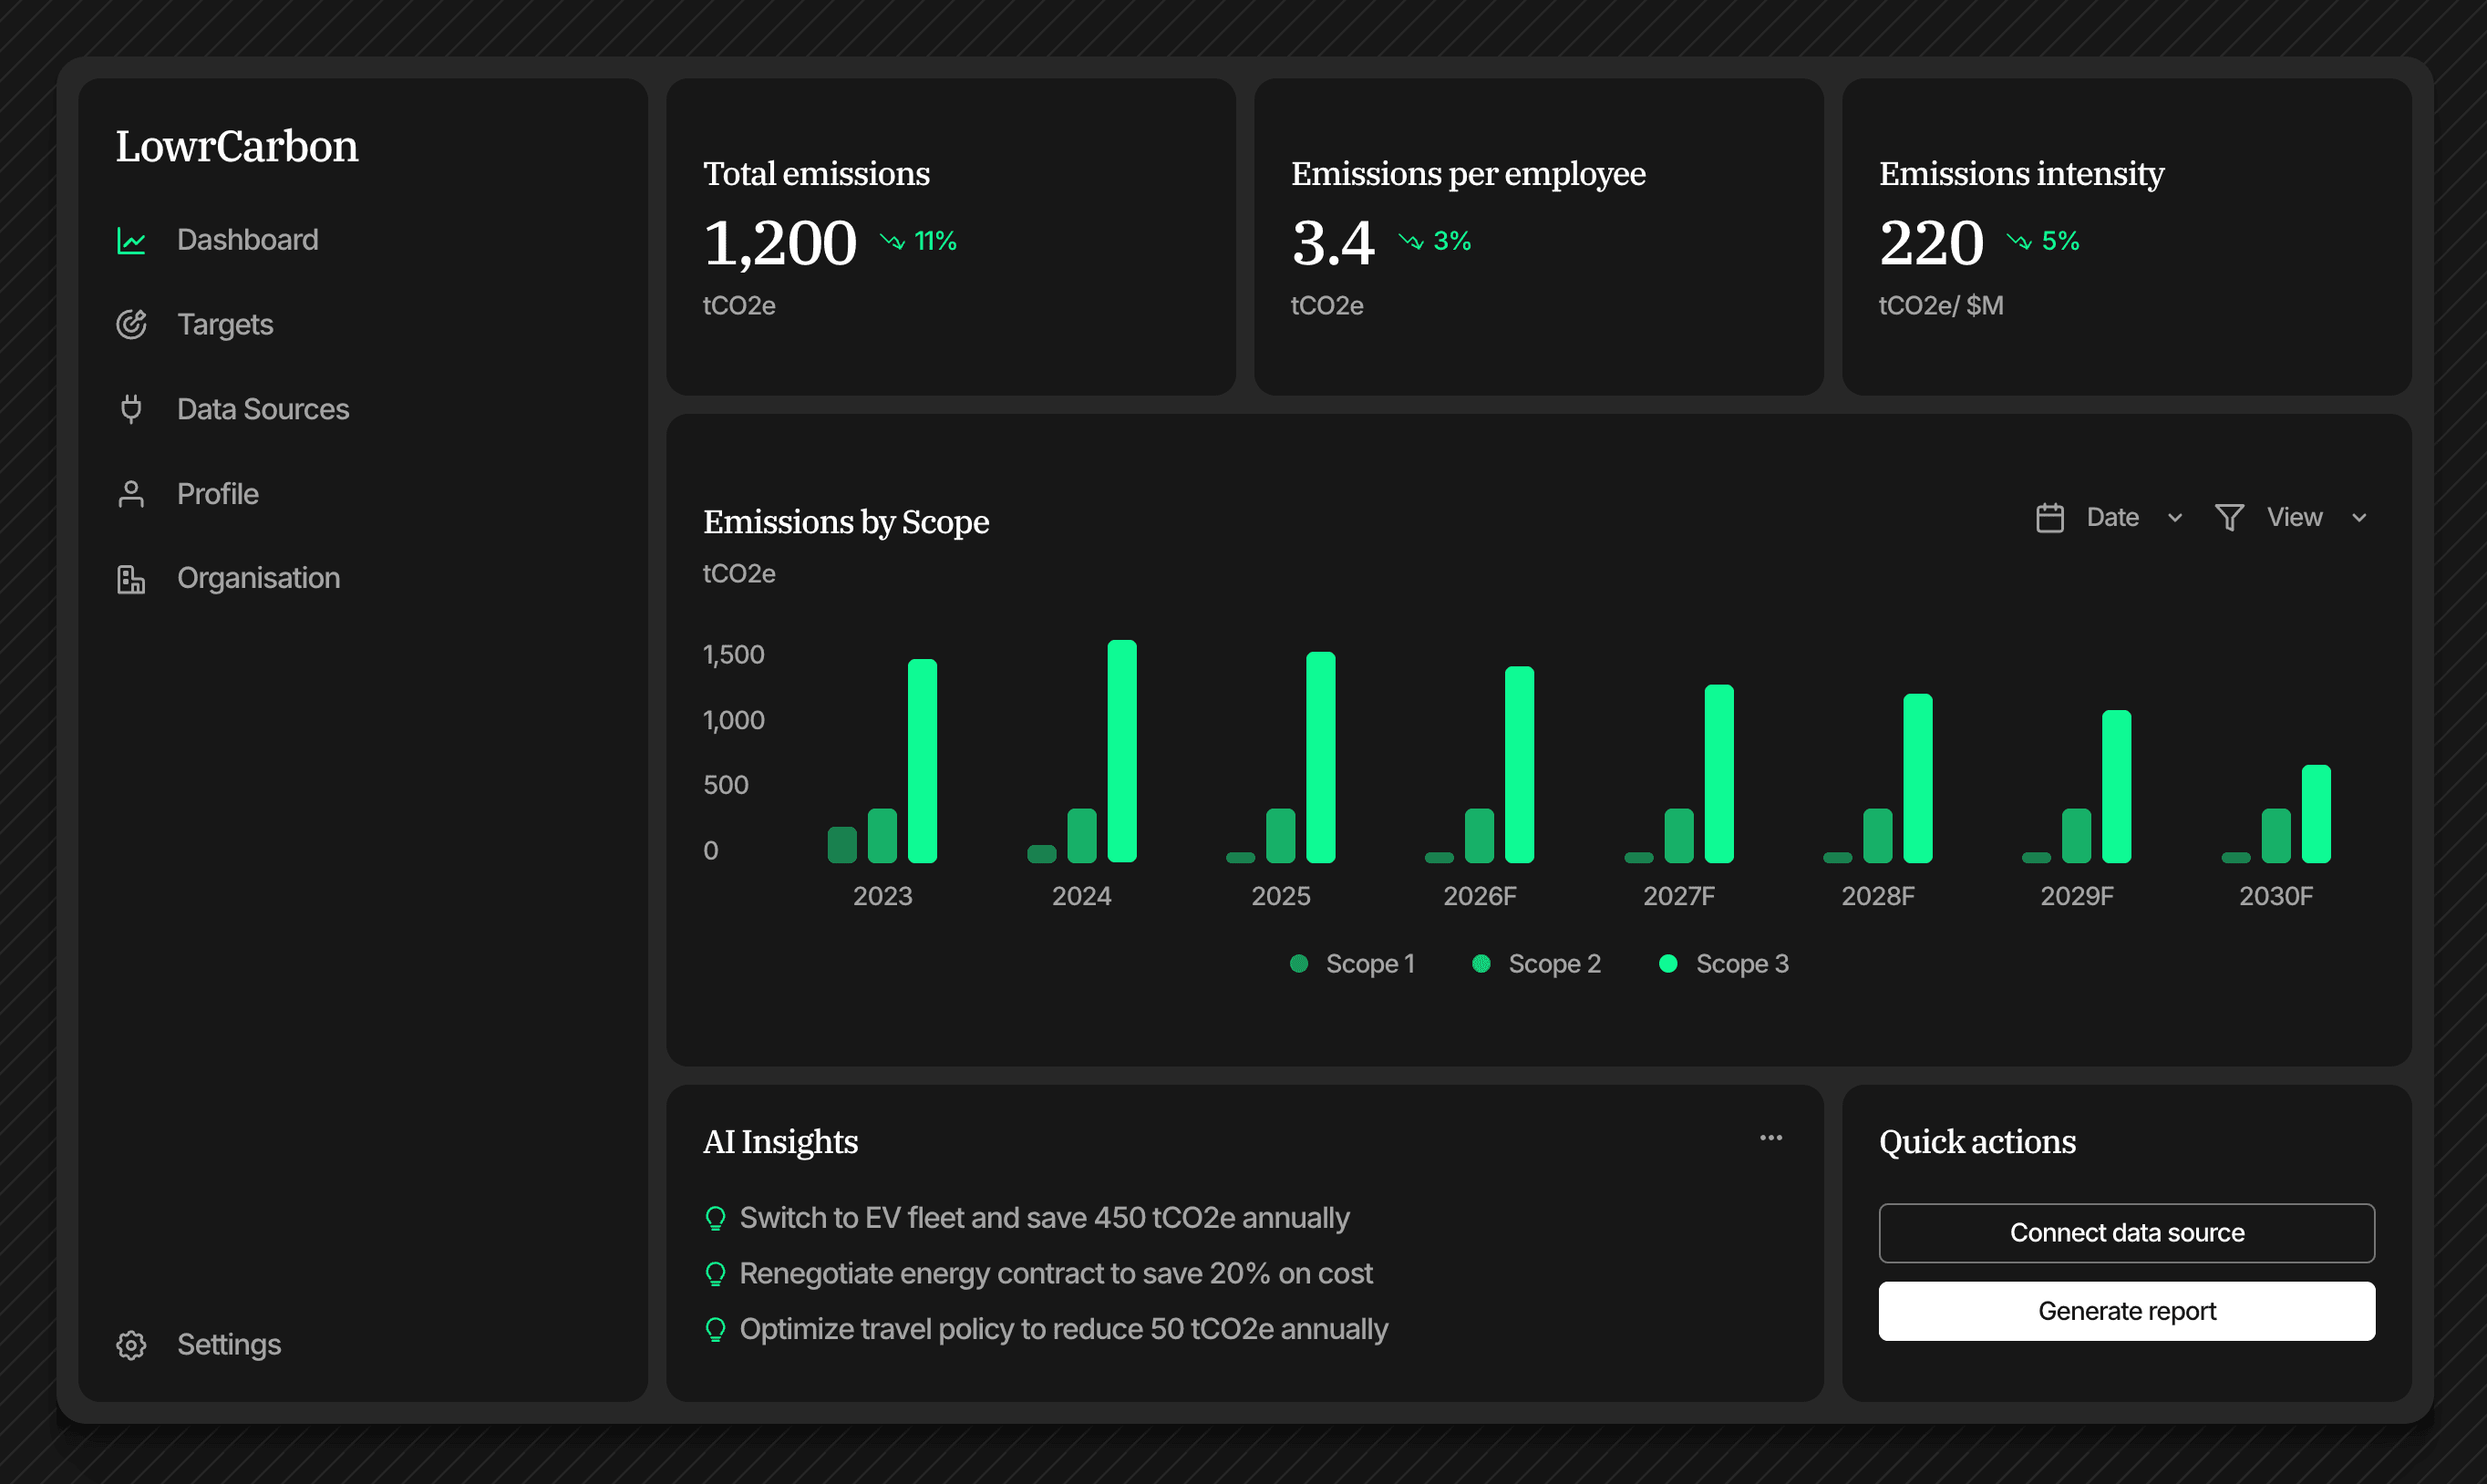The height and width of the screenshot is (1484, 2487).
Task: Select the Dashboard line-chart icon
Action: pos(131,239)
